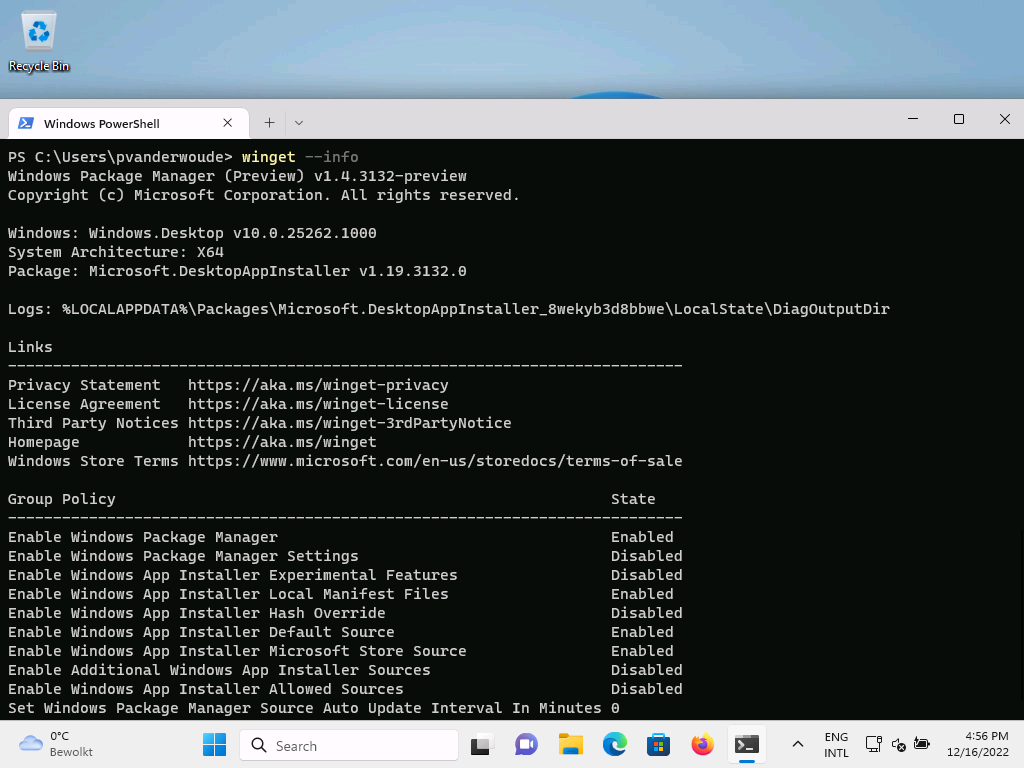
Task: Open battery status tray icon
Action: click(x=921, y=744)
